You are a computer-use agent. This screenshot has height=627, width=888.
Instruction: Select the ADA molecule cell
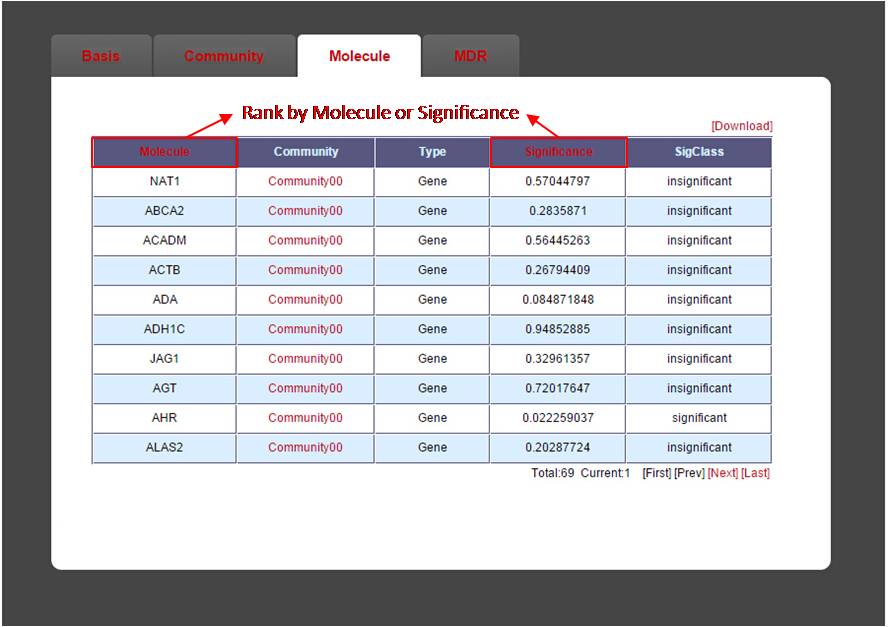(164, 300)
